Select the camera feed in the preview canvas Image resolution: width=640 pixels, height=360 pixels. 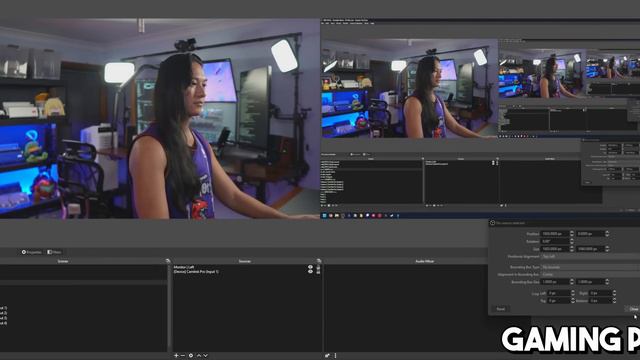pos(160,118)
